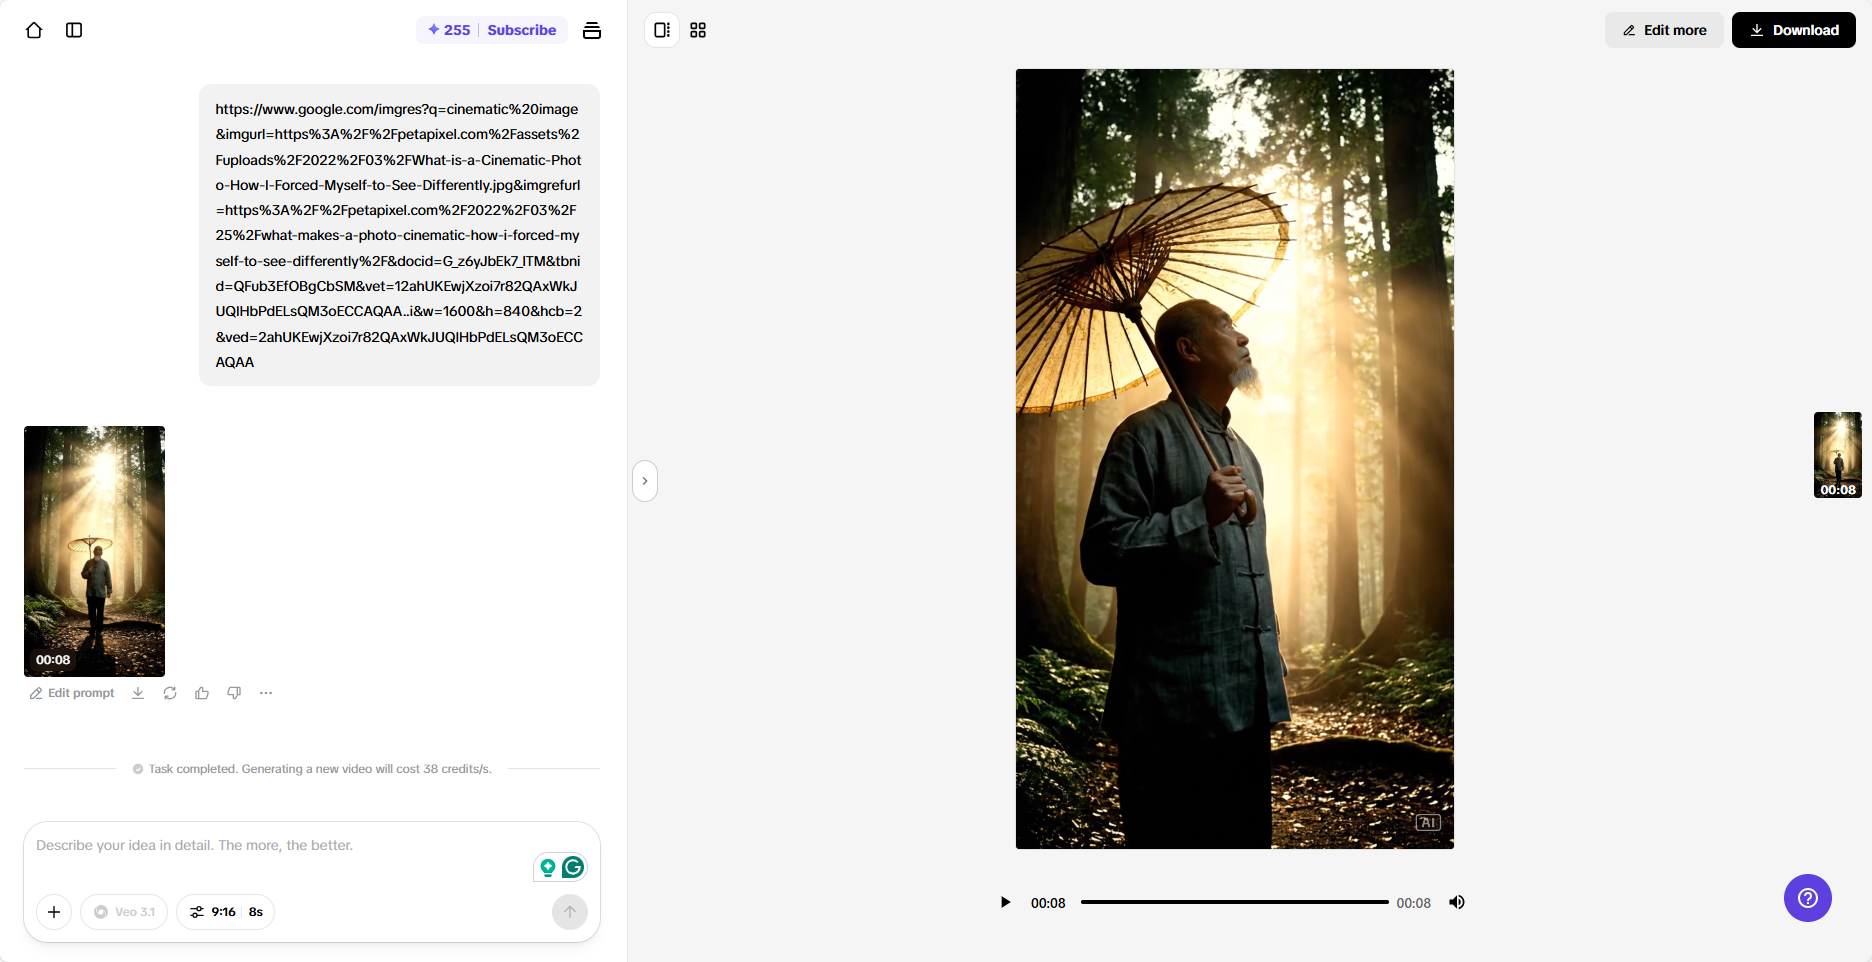Click the video progress bar
This screenshot has width=1872, height=962.
pos(1235,902)
